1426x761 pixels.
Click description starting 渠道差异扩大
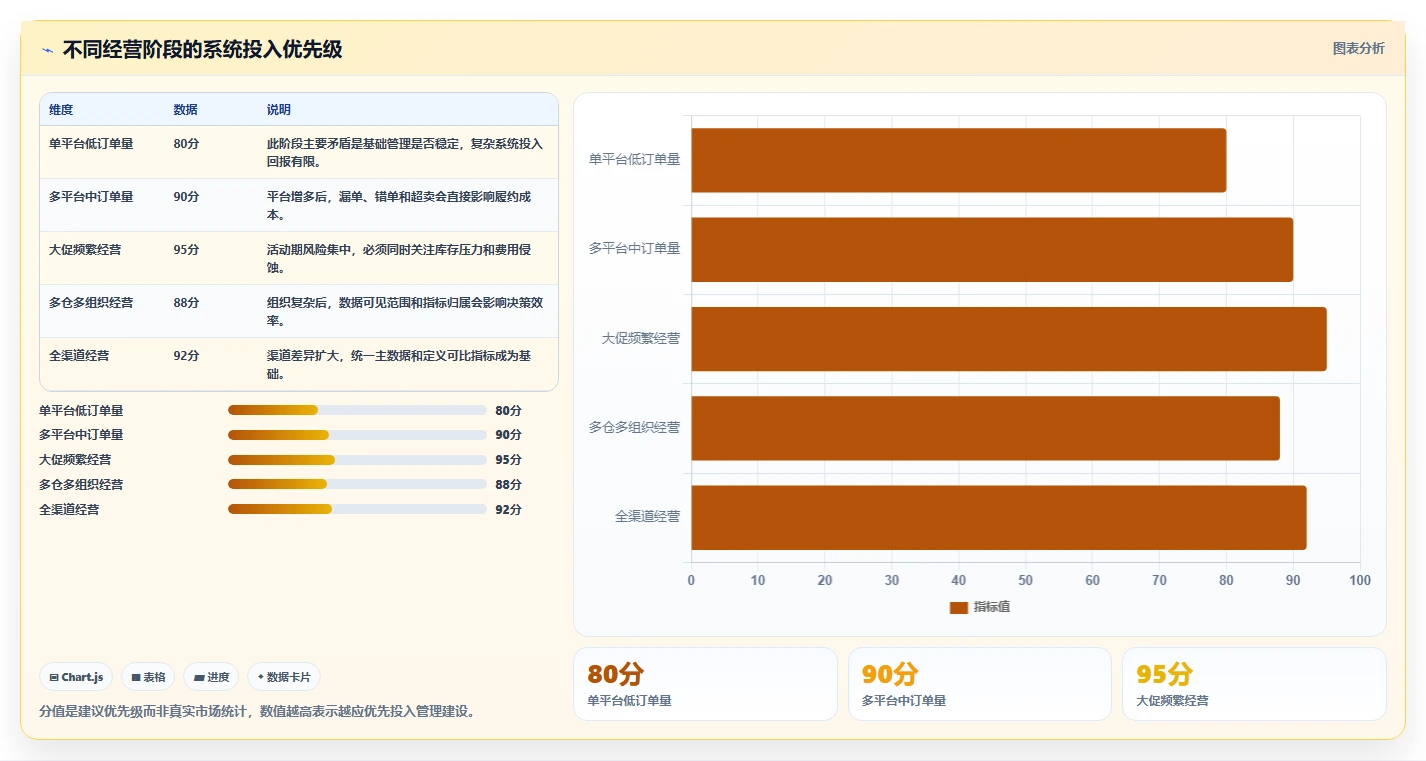point(399,365)
